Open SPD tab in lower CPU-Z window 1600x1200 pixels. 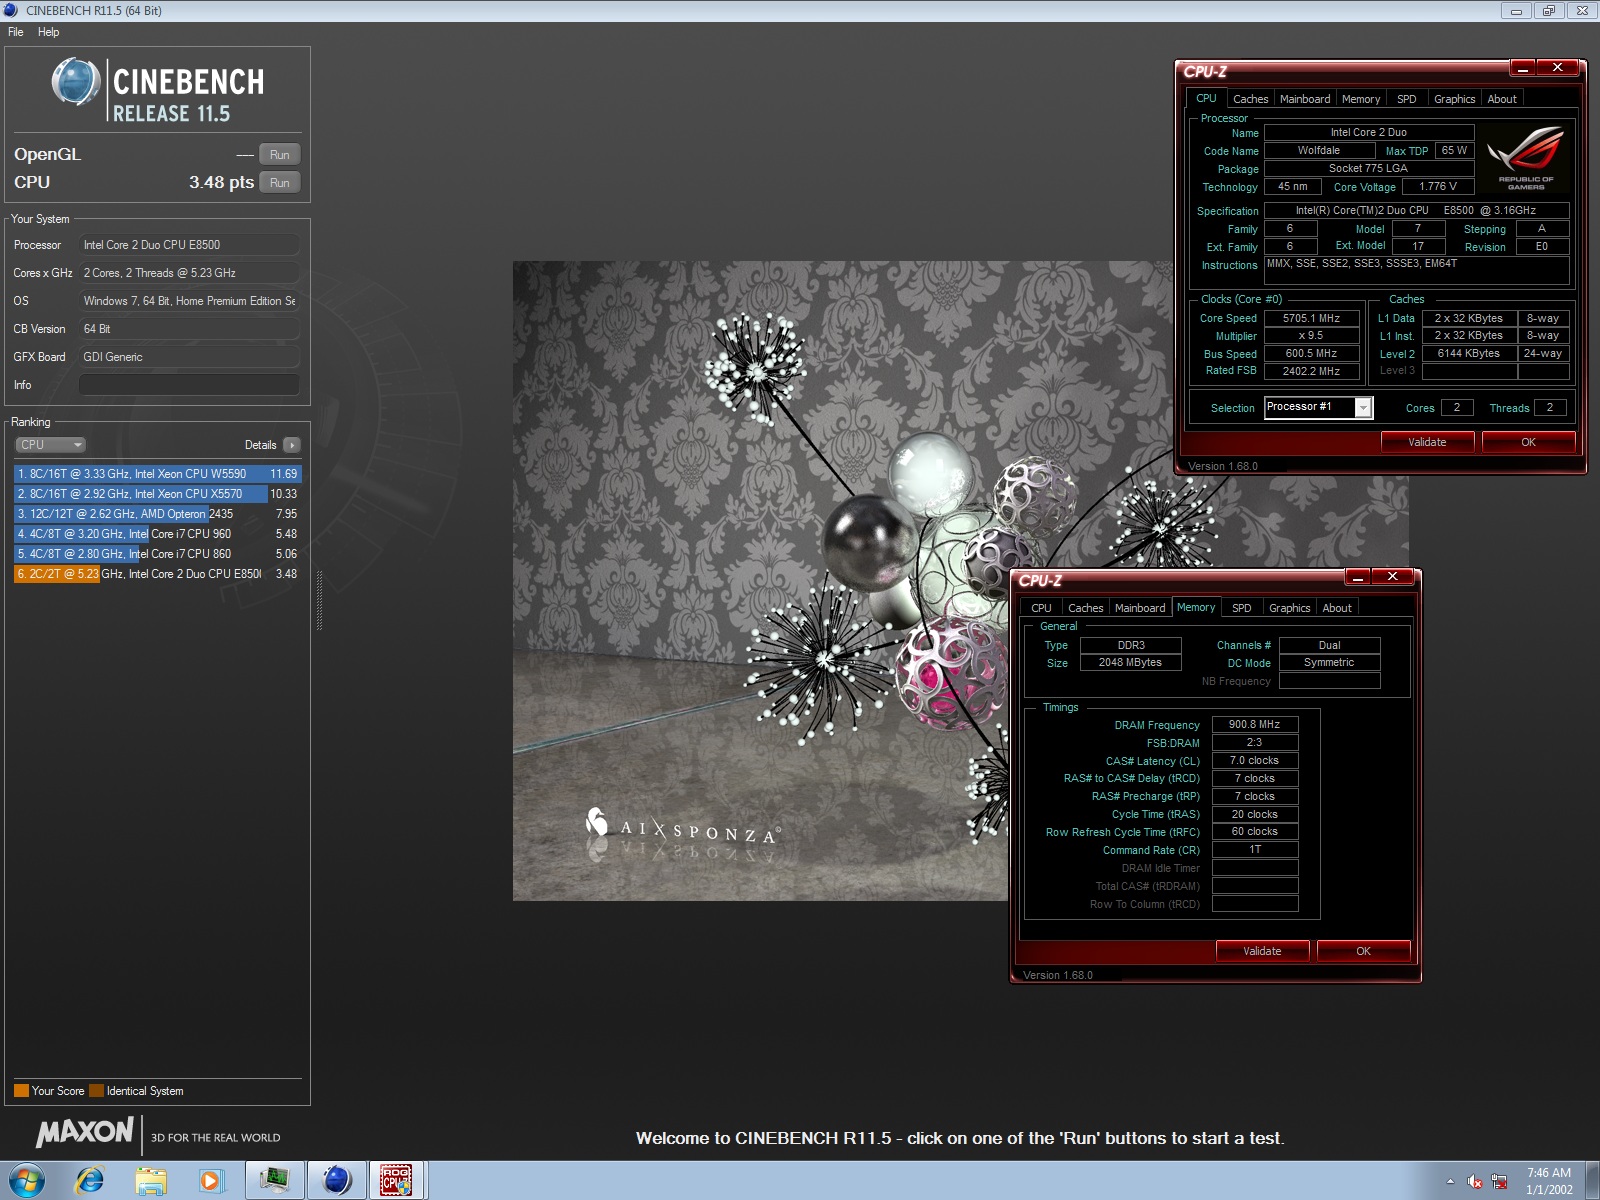pyautogui.click(x=1242, y=608)
